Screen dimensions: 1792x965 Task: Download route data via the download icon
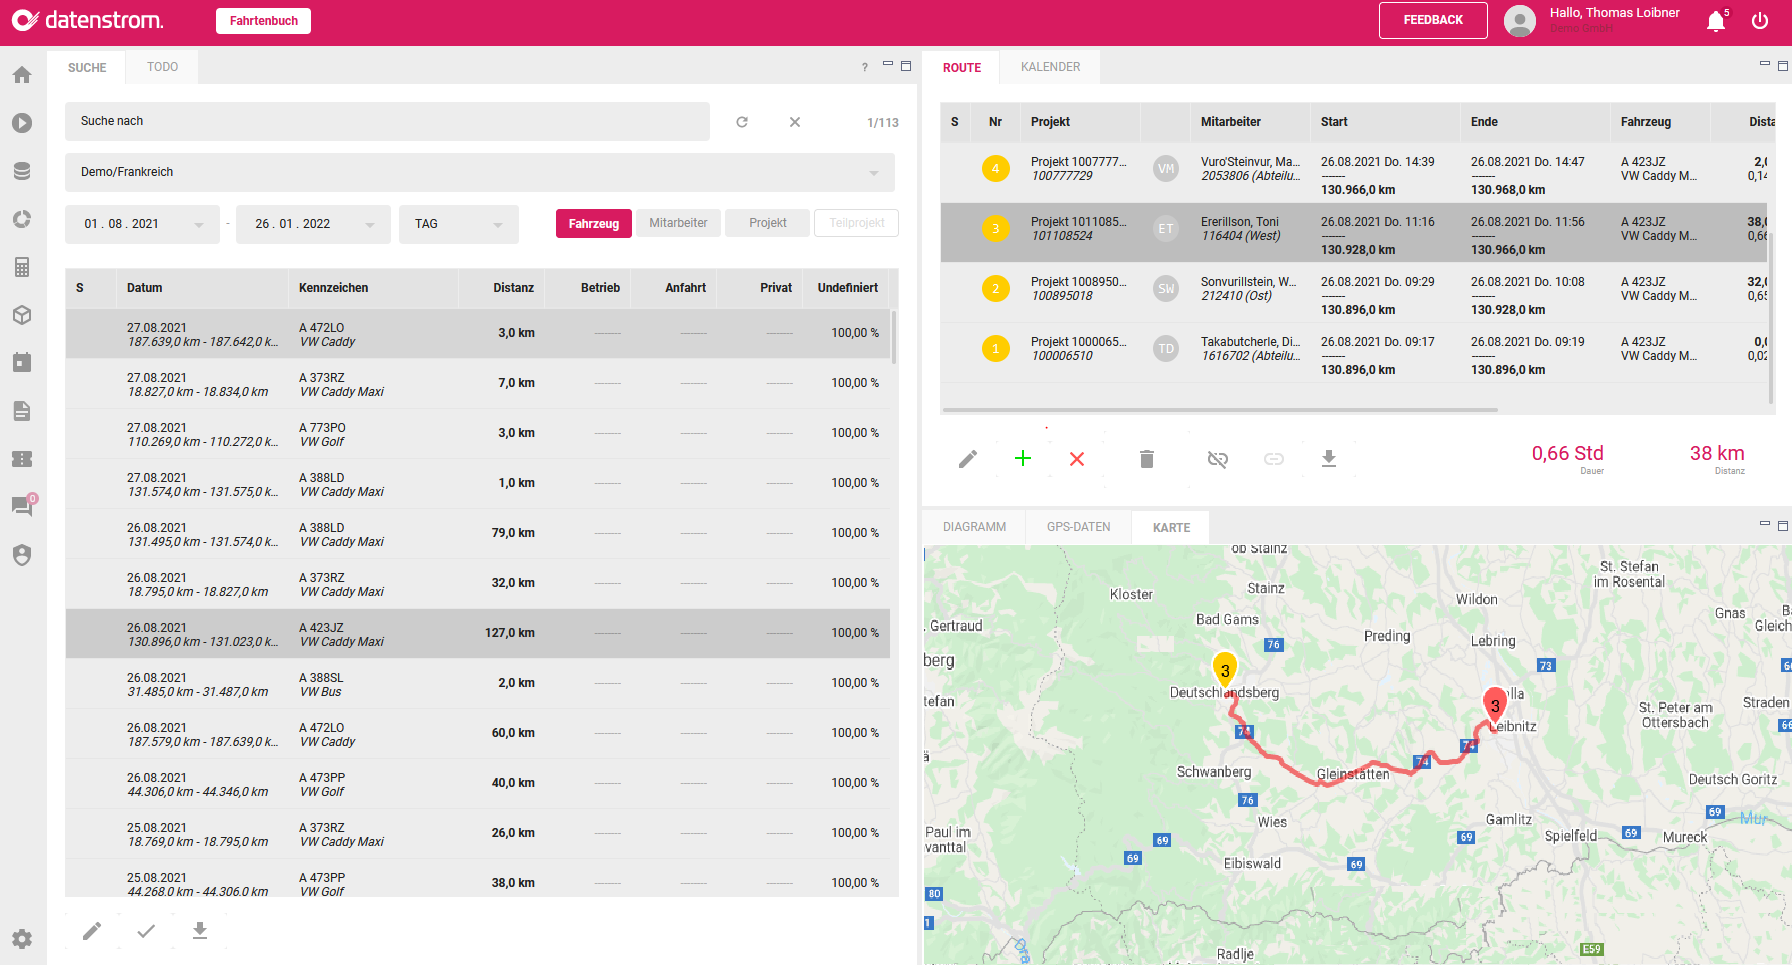coord(1329,459)
